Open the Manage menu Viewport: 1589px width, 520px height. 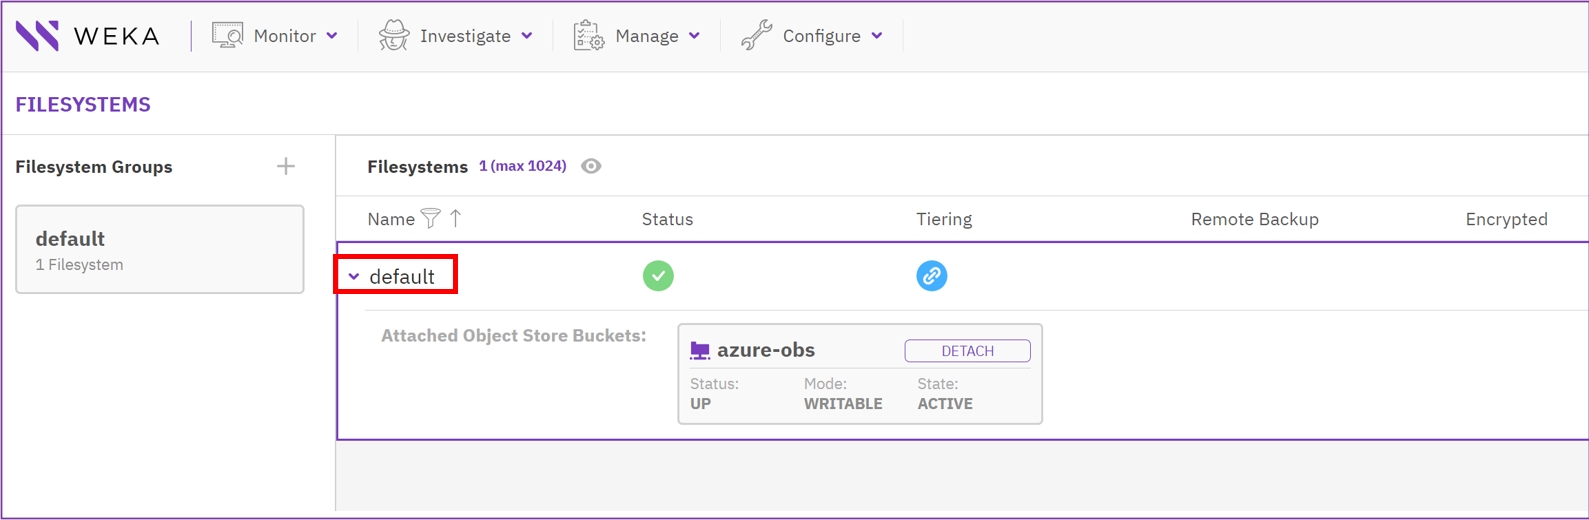point(647,36)
